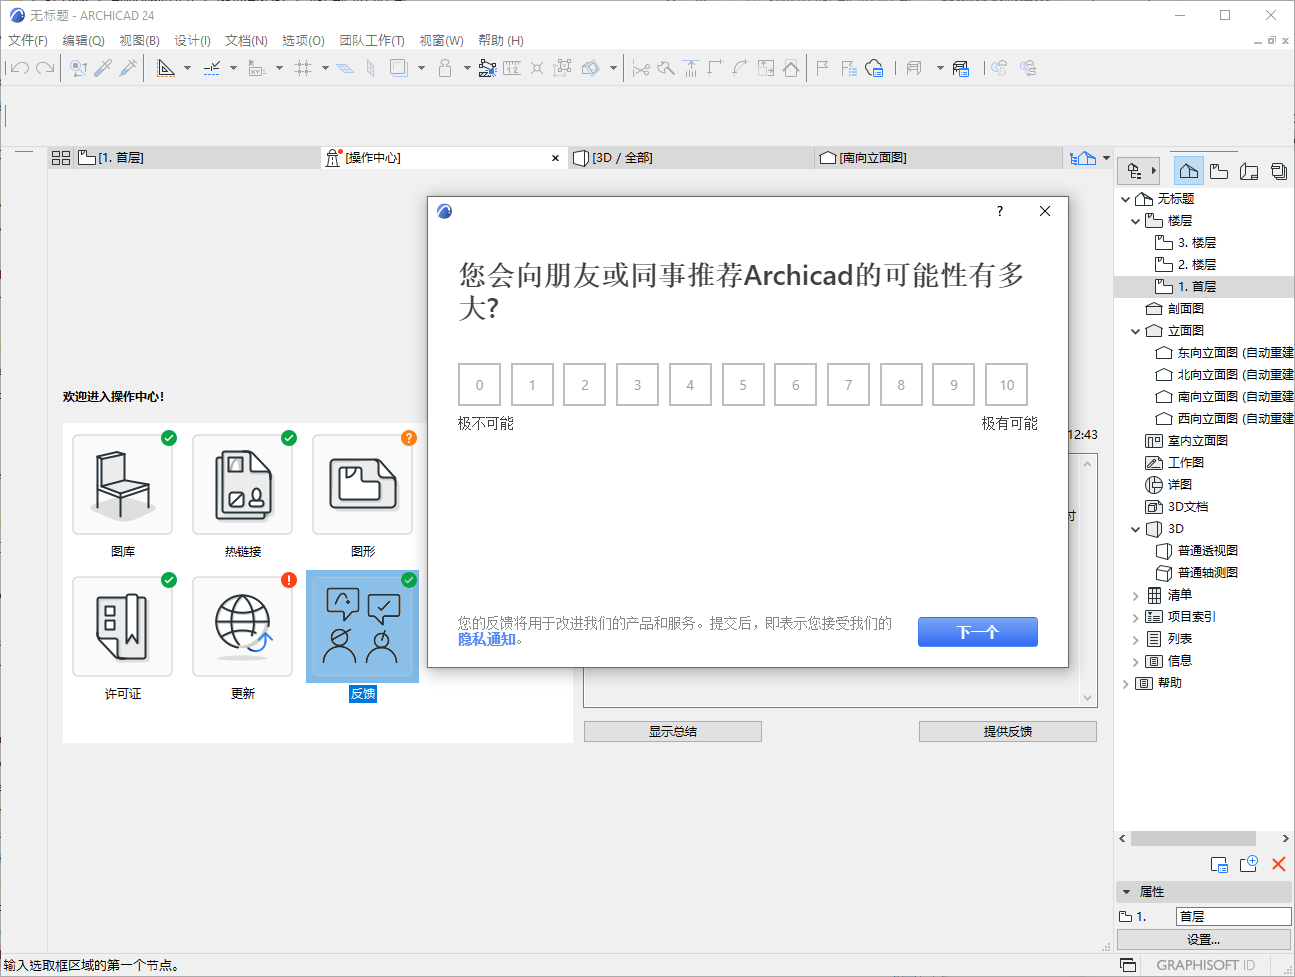The image size is (1295, 977).
Task: Open the Project Map view in Navigator
Action: 1188,171
